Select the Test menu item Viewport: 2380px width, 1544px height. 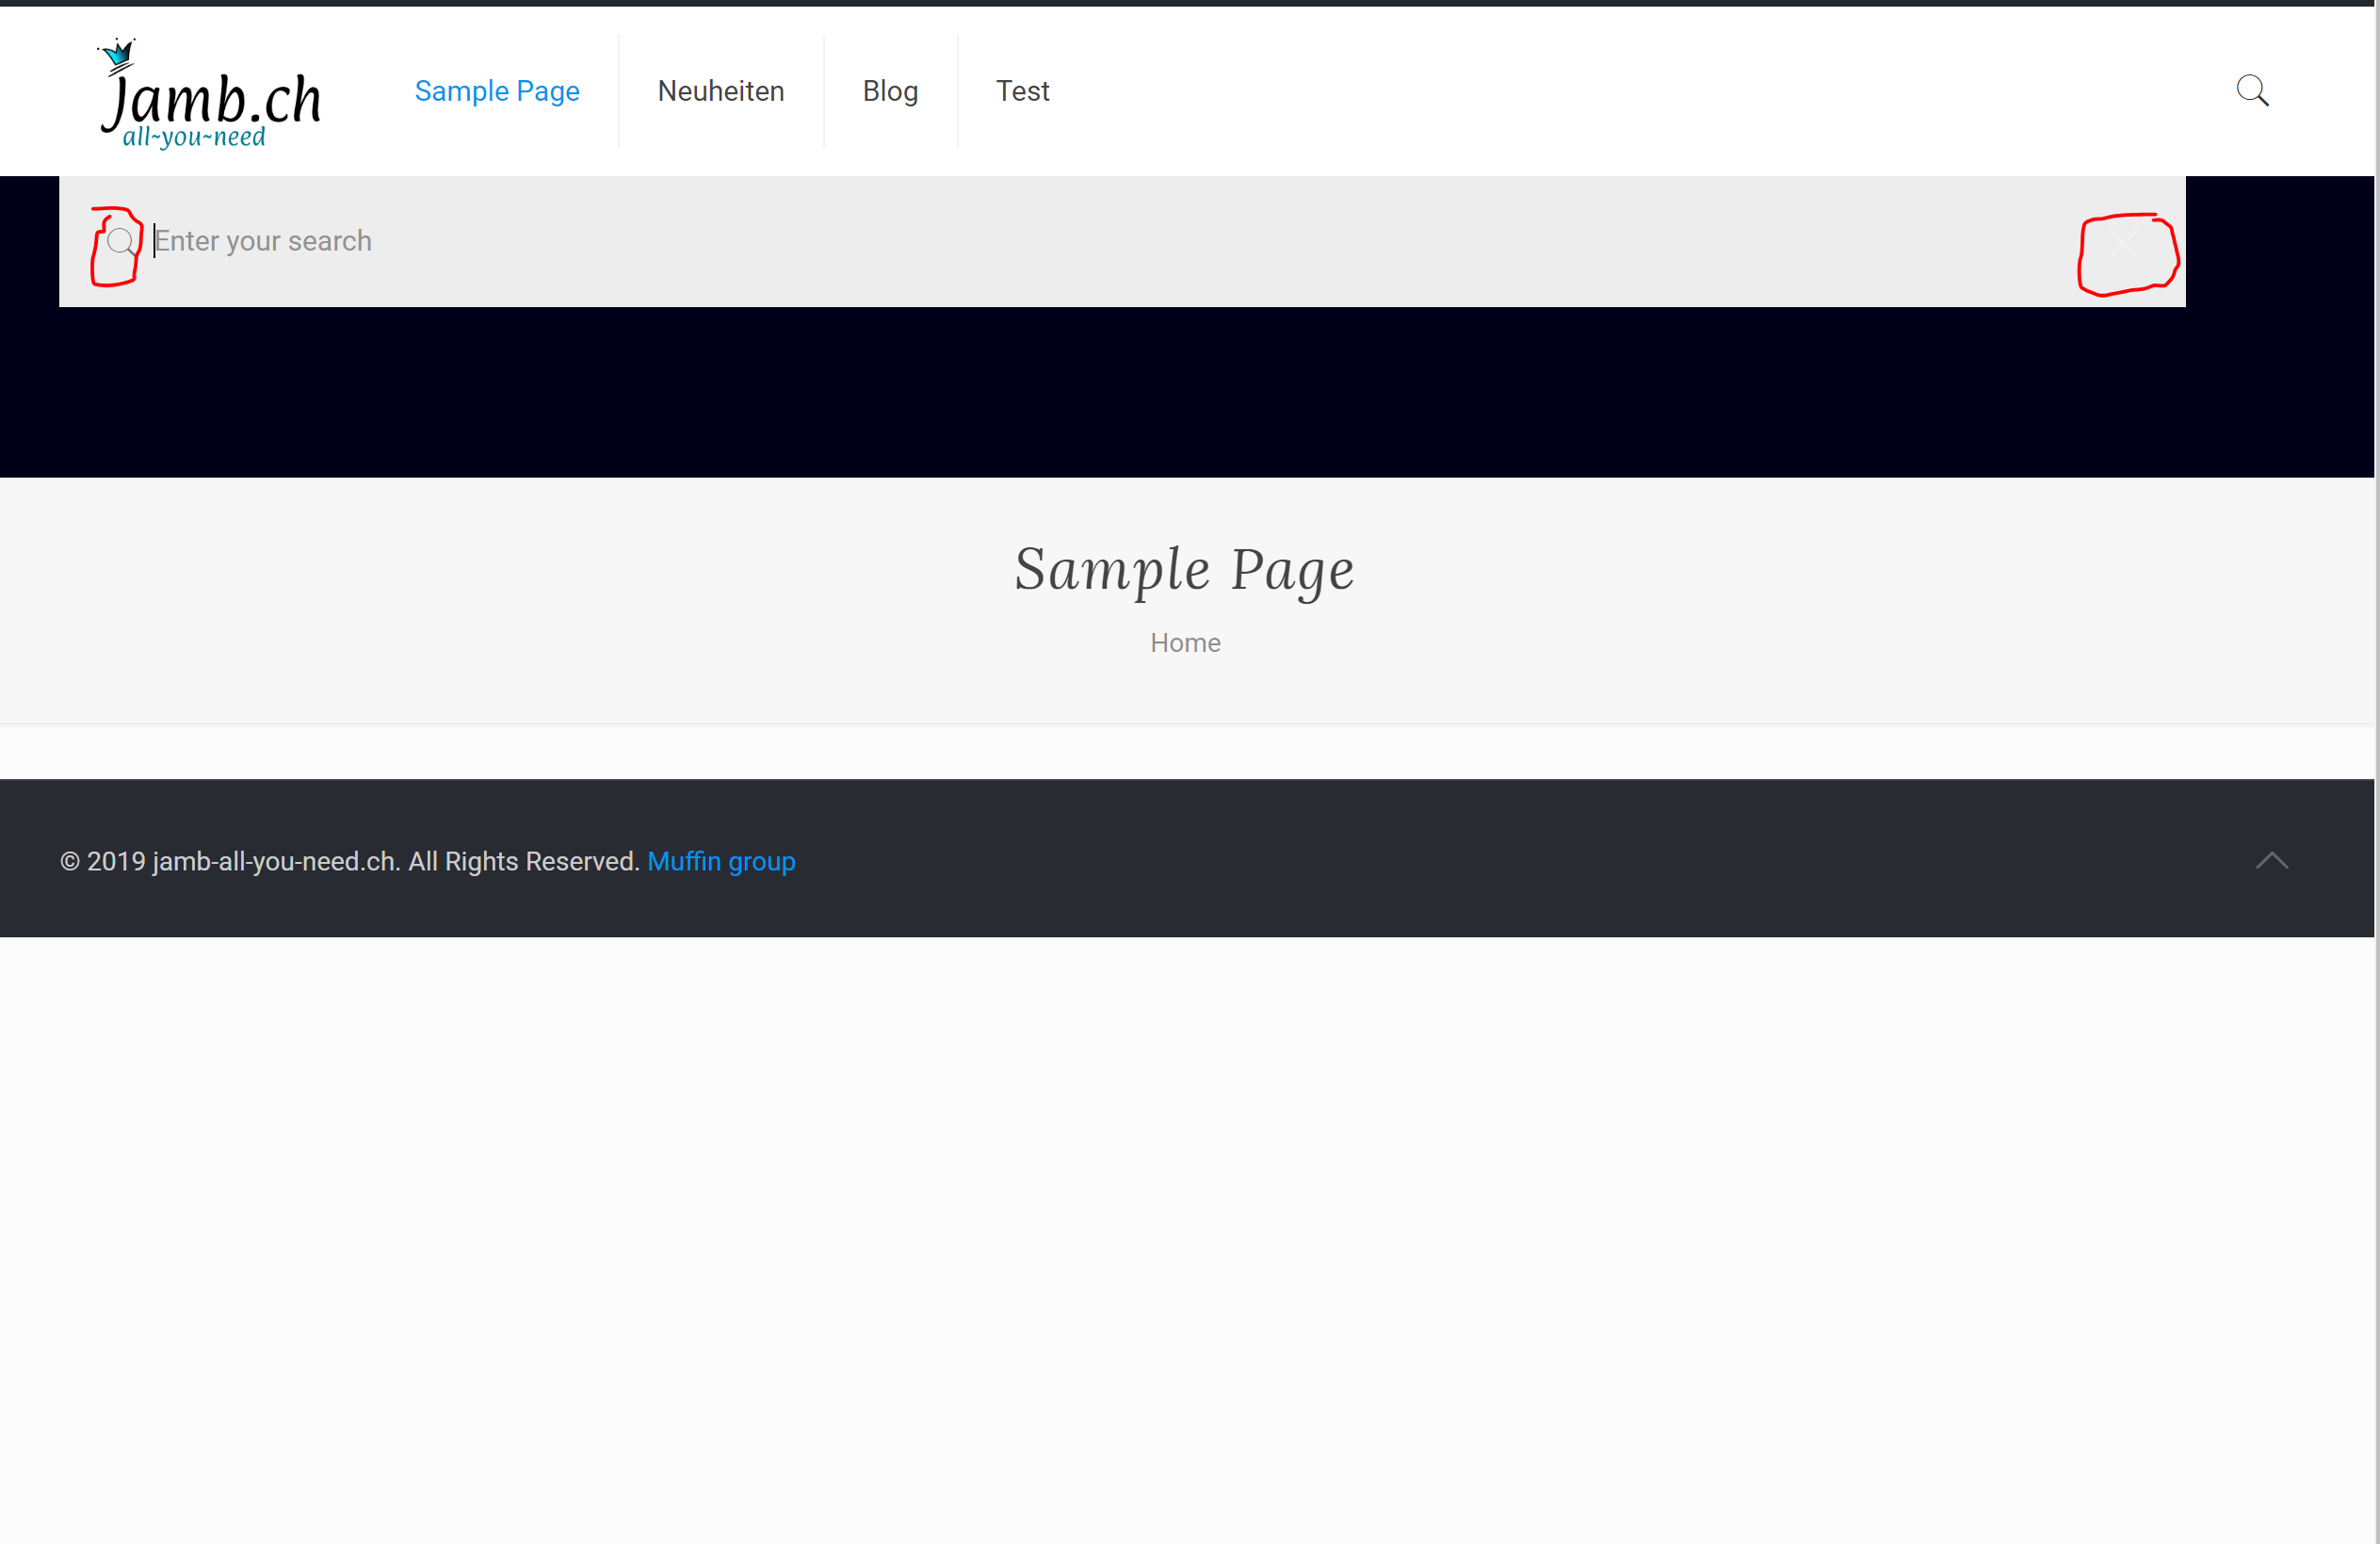pos(1021,91)
